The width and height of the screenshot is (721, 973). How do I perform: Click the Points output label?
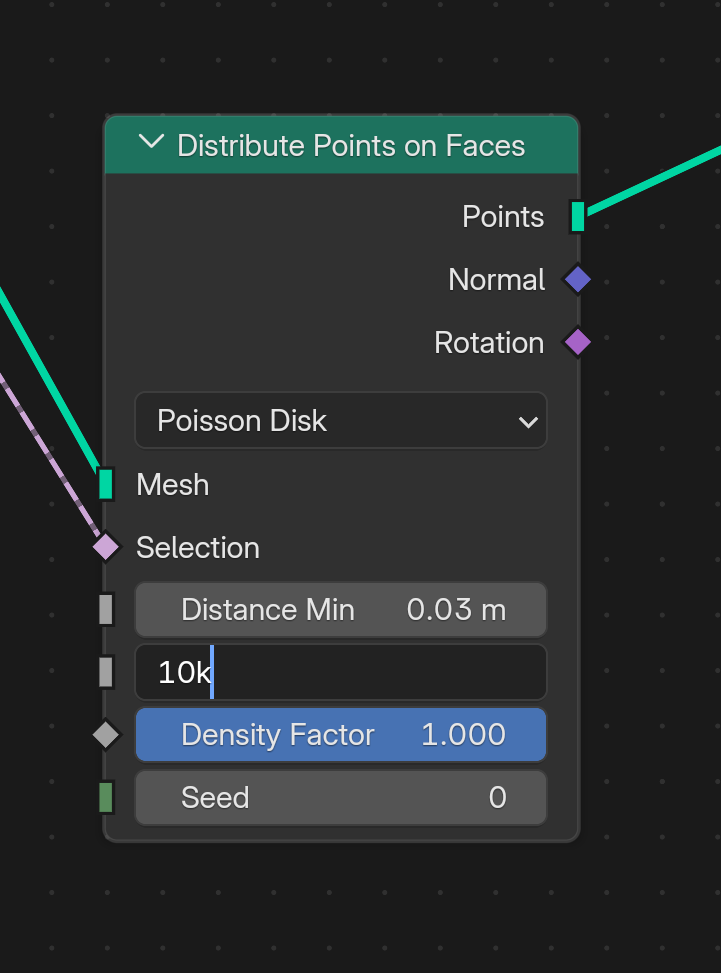click(x=503, y=217)
